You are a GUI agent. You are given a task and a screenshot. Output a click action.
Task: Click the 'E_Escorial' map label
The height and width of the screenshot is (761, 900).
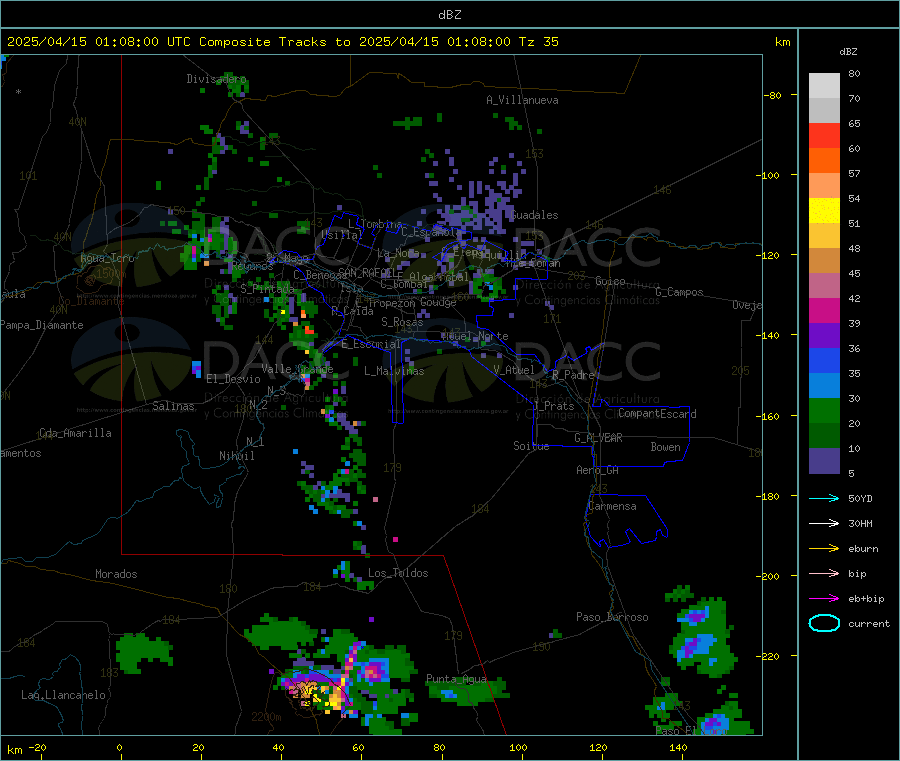pyautogui.click(x=370, y=344)
